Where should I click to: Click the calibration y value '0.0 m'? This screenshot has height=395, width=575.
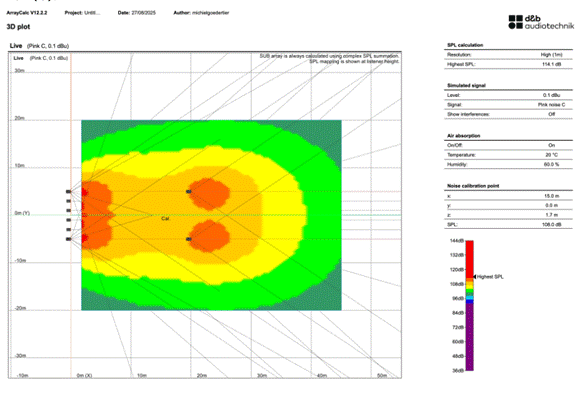pyautogui.click(x=551, y=205)
